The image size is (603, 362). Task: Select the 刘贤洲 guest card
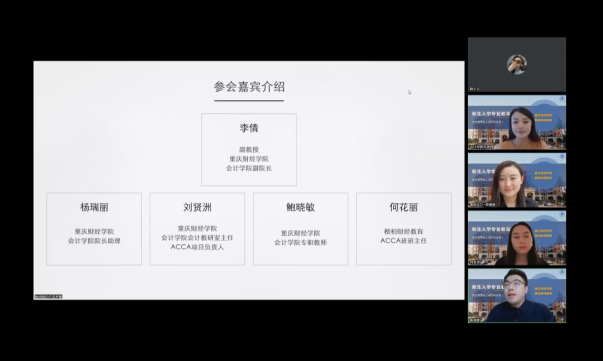point(197,229)
